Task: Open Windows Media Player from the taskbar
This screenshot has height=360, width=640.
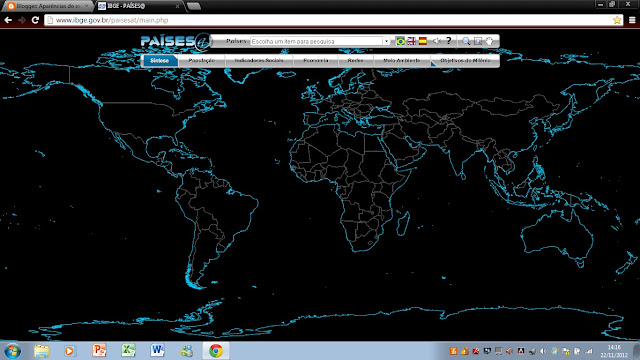Action: 69,351
